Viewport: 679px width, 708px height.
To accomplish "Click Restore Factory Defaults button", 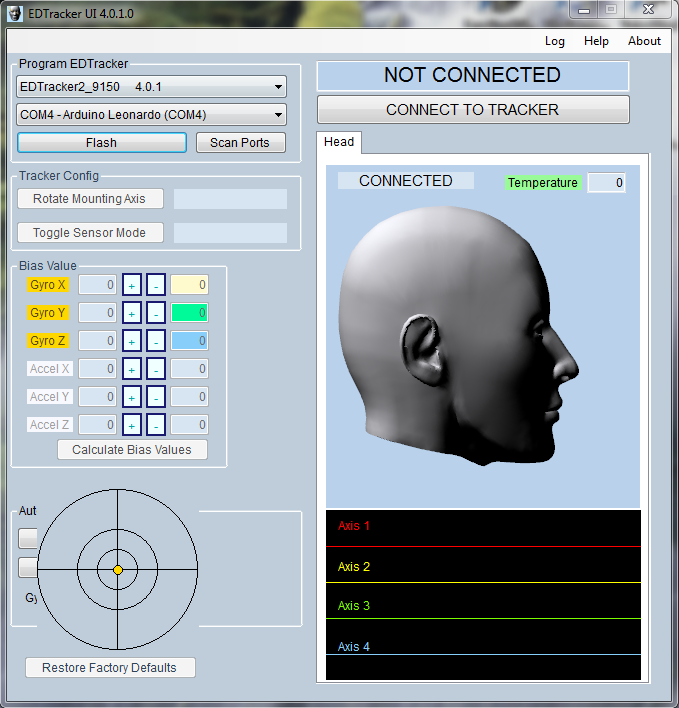I will tap(110, 667).
